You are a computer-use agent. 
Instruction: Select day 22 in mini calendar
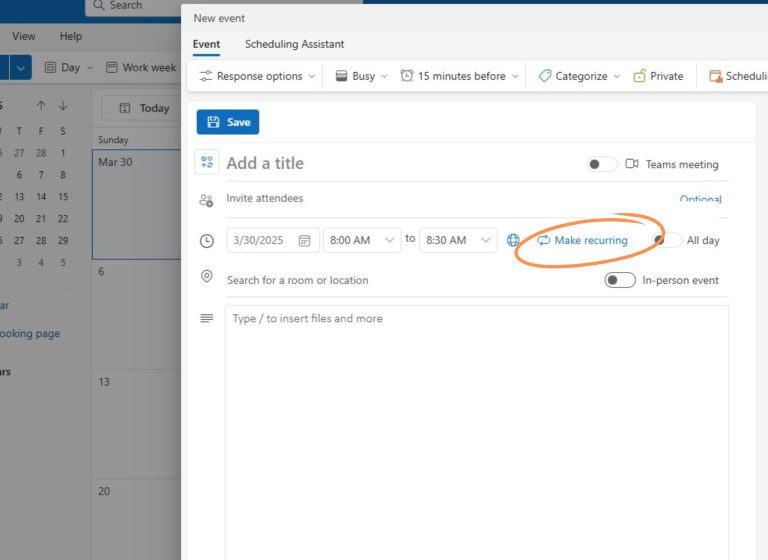coord(63,219)
